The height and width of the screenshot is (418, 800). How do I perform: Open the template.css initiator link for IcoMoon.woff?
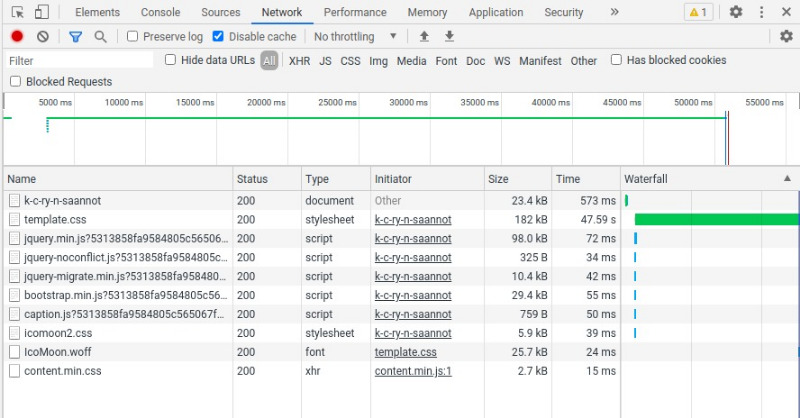(x=405, y=352)
